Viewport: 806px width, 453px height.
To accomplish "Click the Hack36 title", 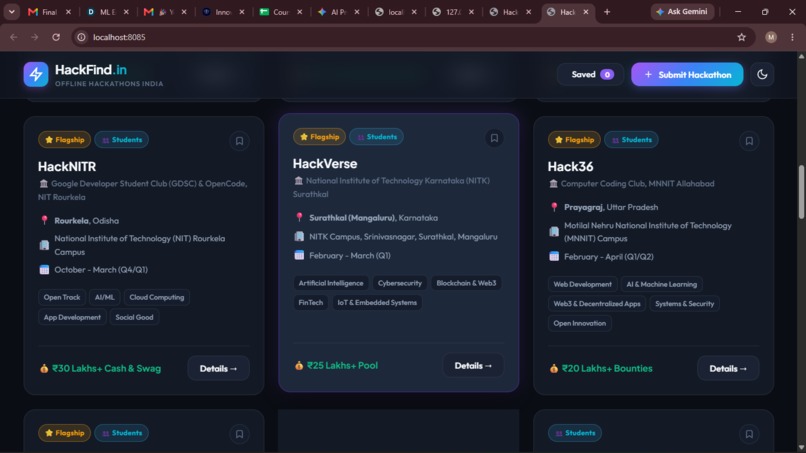I will 570,167.
